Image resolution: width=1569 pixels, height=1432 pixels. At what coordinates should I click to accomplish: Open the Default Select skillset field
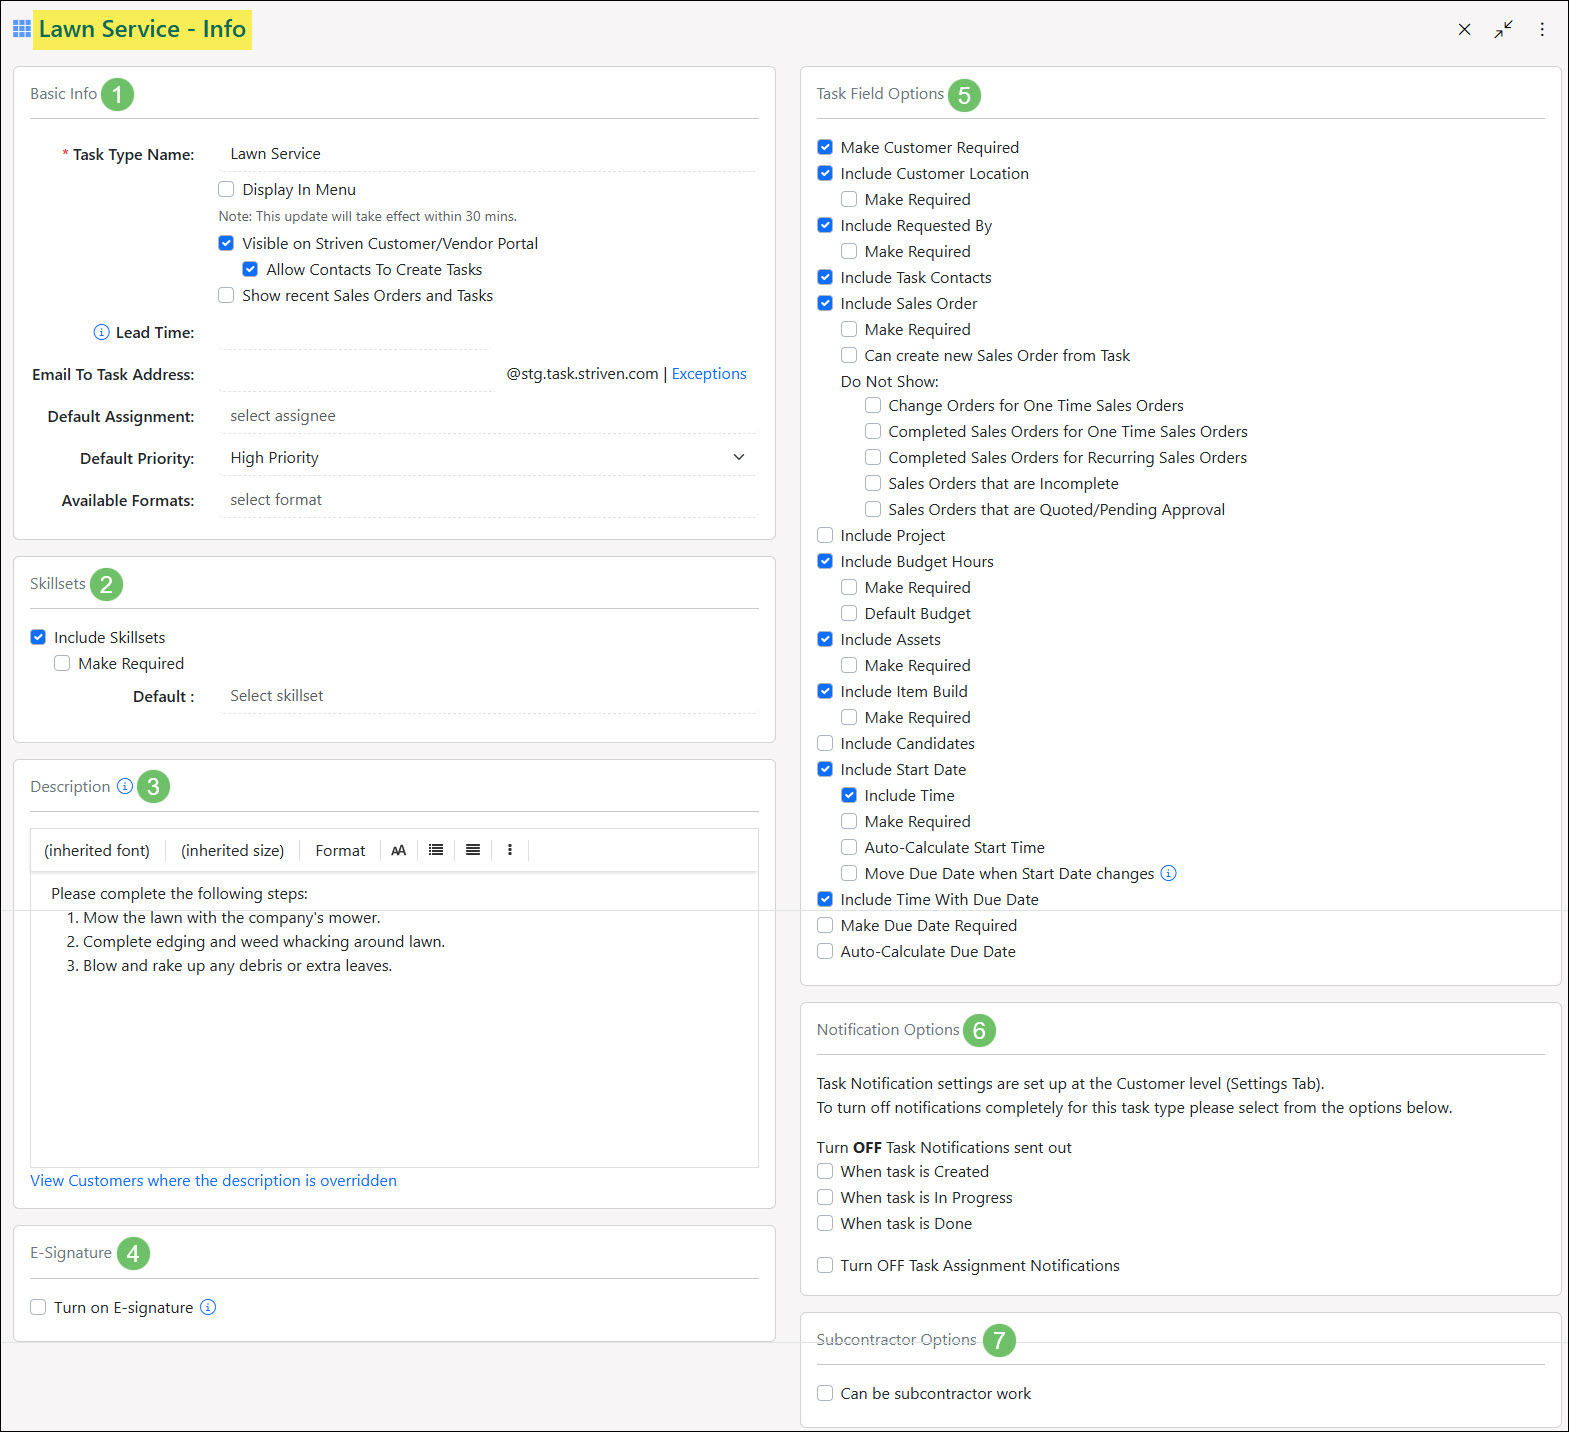(x=488, y=695)
